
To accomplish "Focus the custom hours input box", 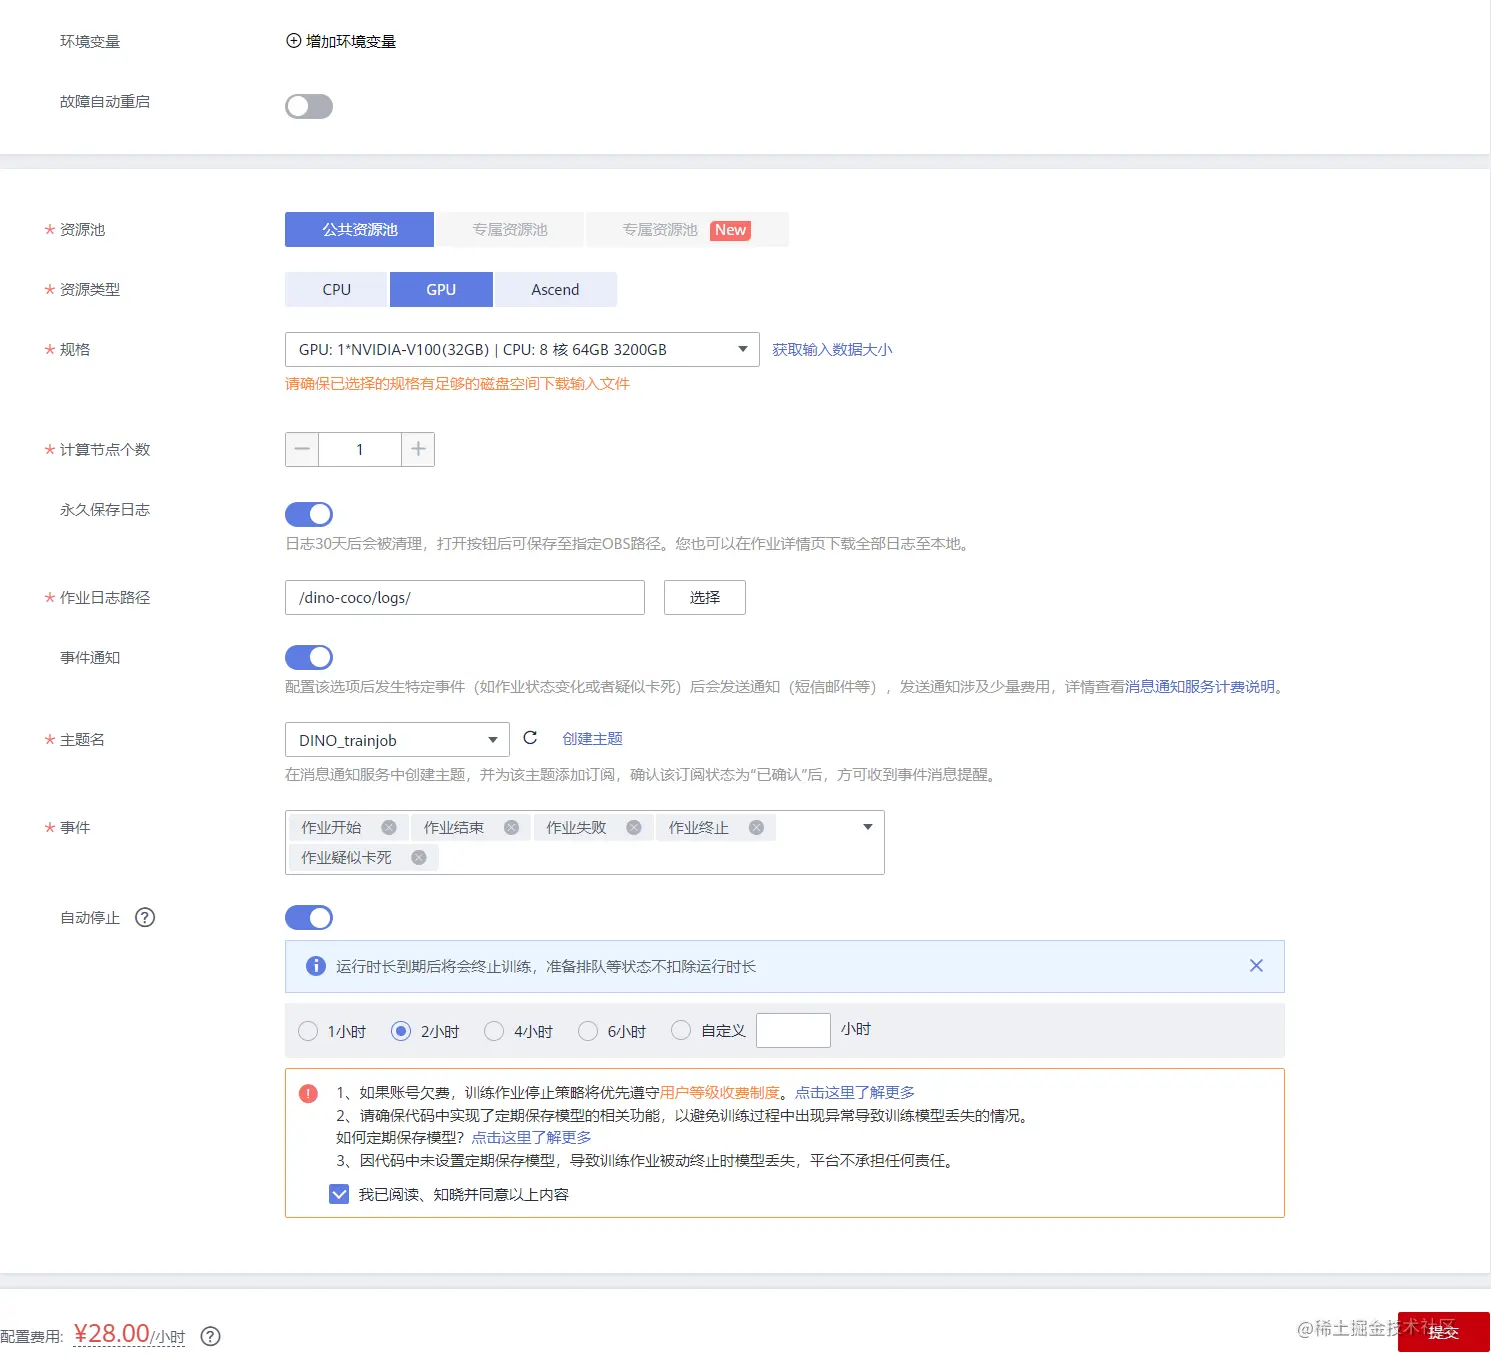I will point(793,1030).
